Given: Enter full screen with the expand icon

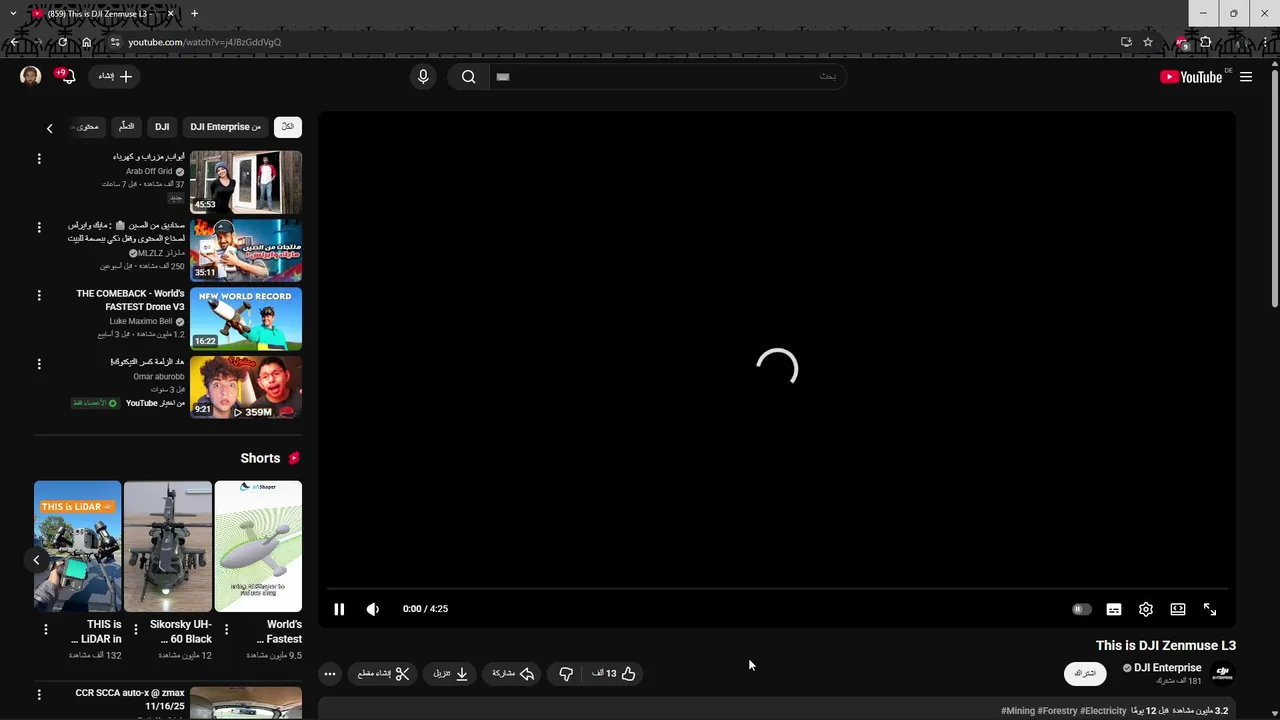Looking at the screenshot, I should (1210, 609).
